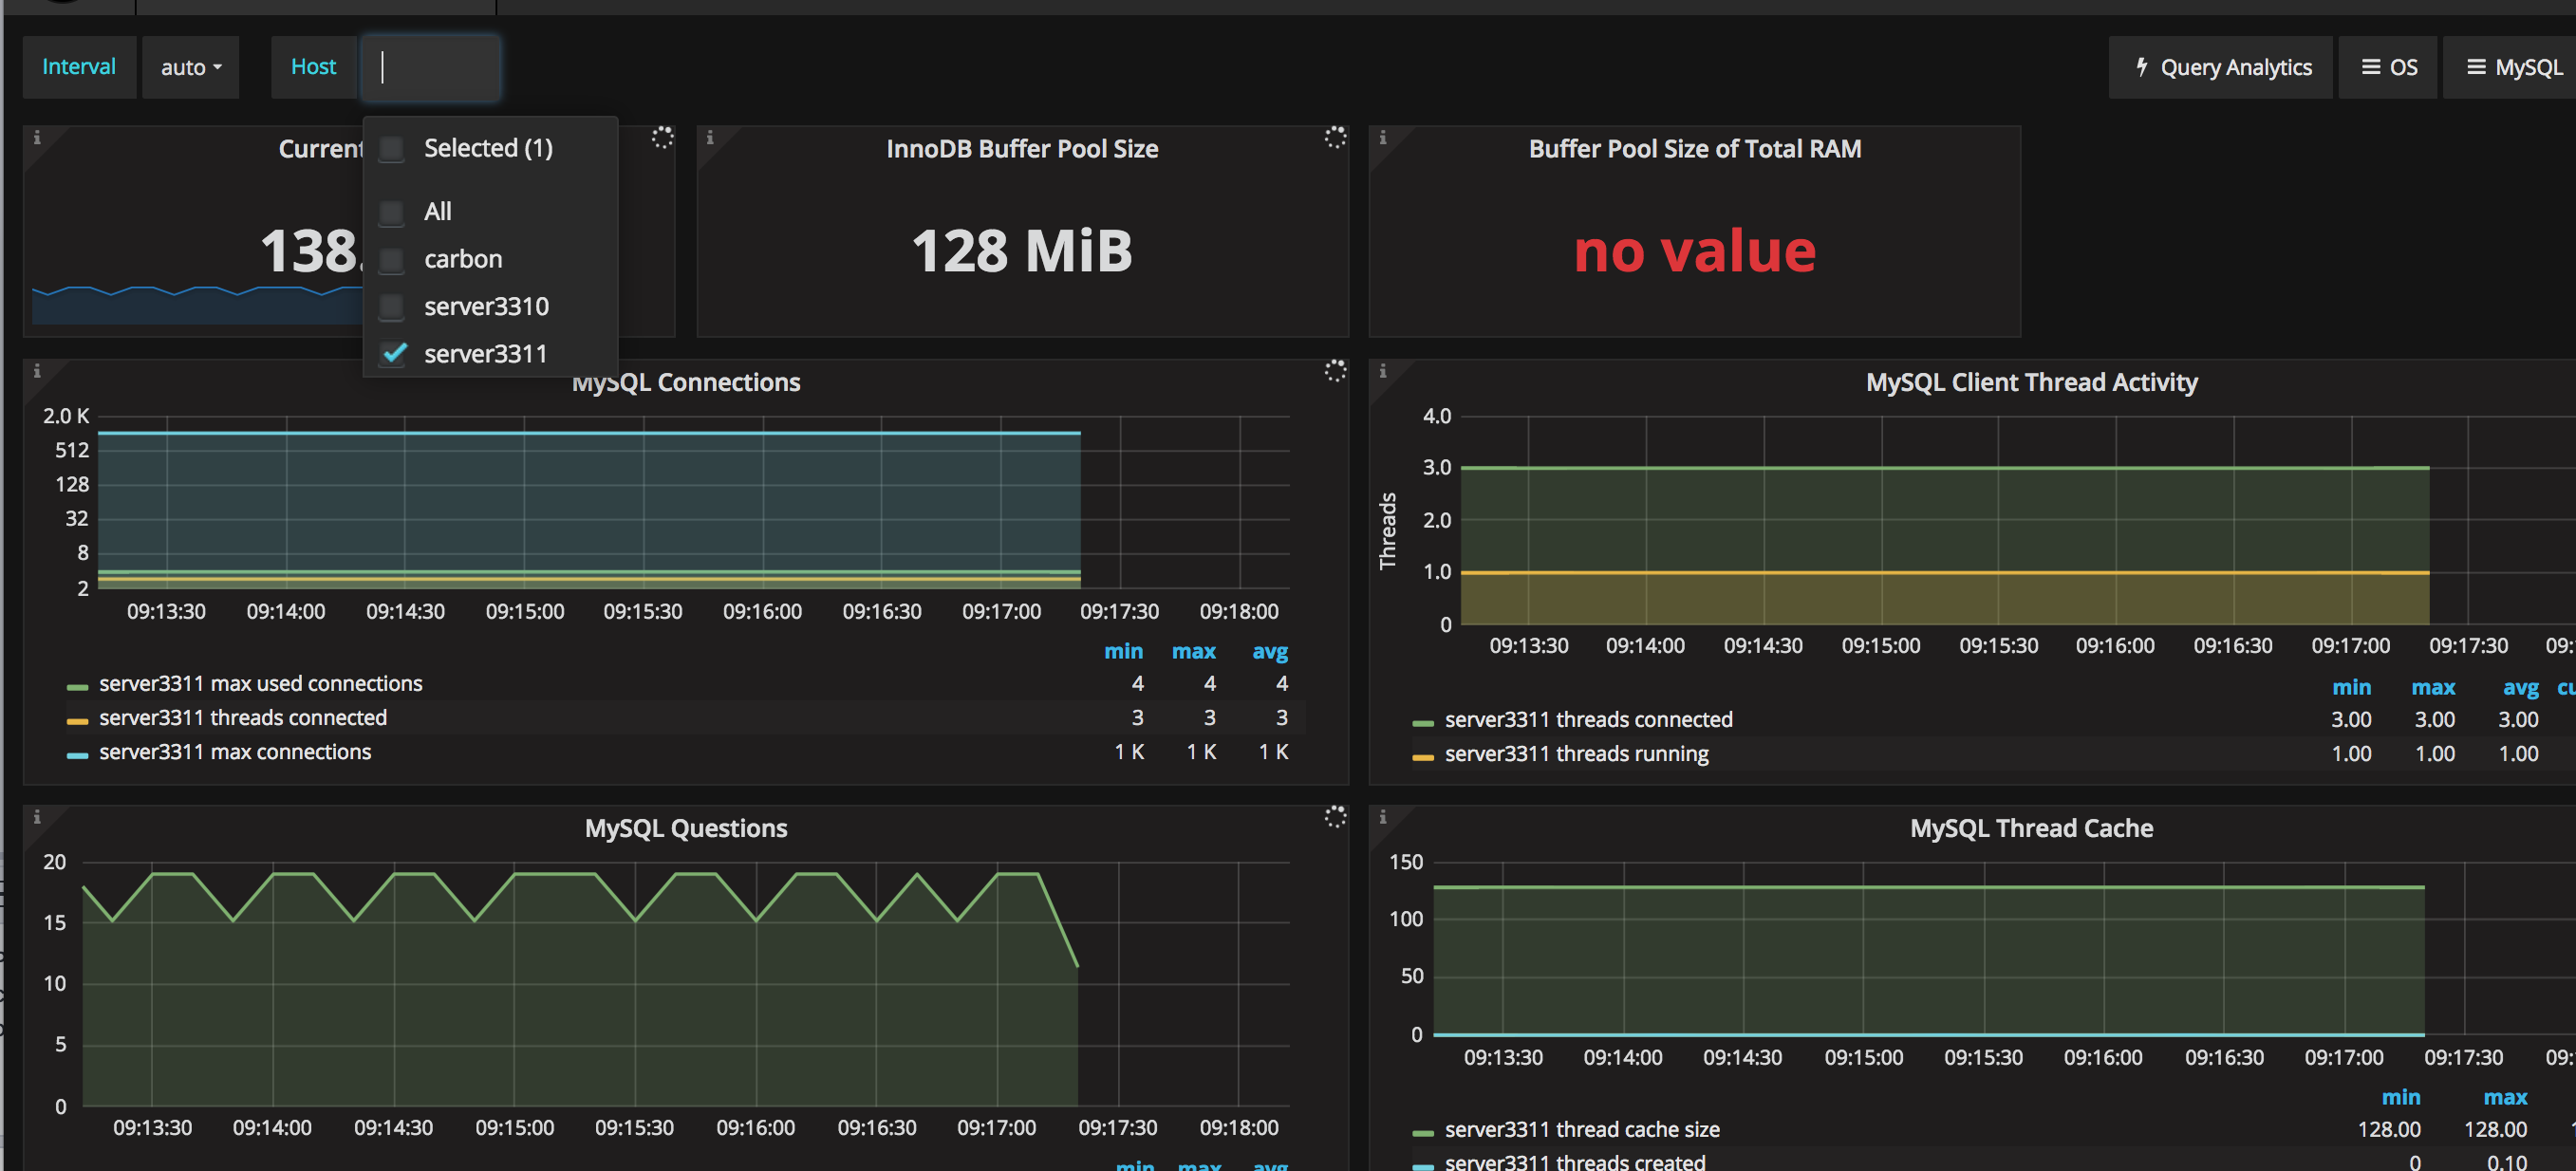
Task: Toggle server3311 max connections legend entry
Action: [x=235, y=752]
